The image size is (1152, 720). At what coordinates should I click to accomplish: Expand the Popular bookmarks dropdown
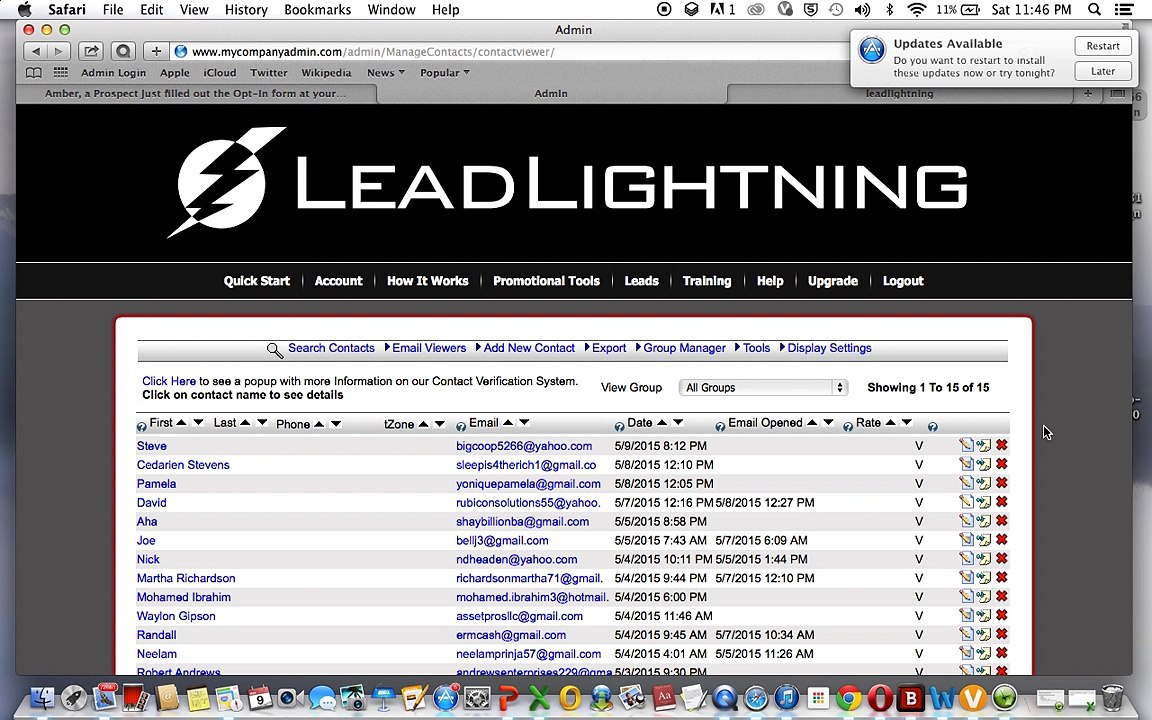(x=444, y=73)
